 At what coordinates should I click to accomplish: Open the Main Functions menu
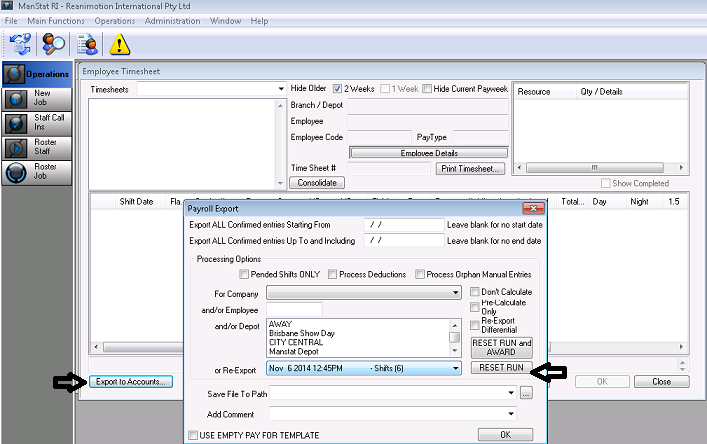(56, 21)
